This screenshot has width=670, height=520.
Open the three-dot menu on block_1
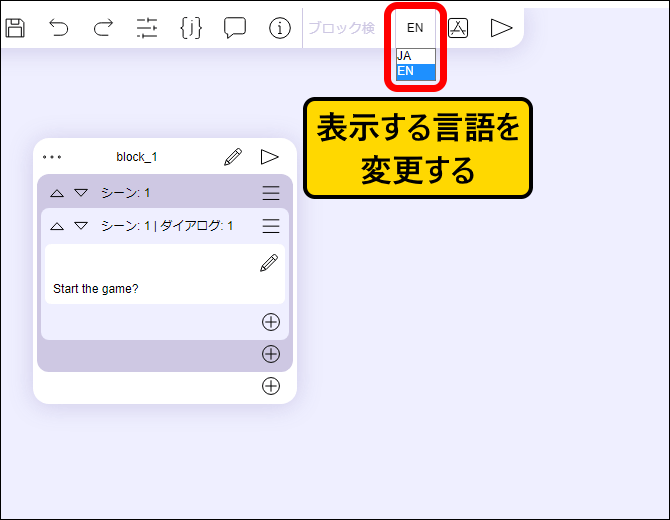click(x=52, y=157)
